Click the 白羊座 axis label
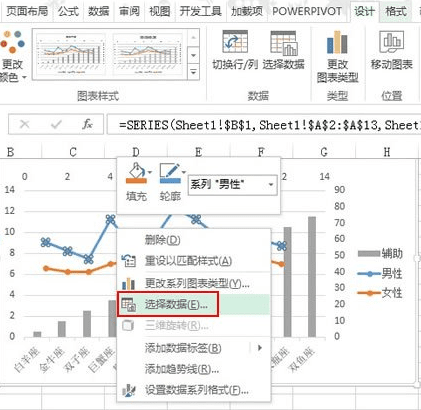Viewport: 421px width, 410px height. (x=27, y=359)
